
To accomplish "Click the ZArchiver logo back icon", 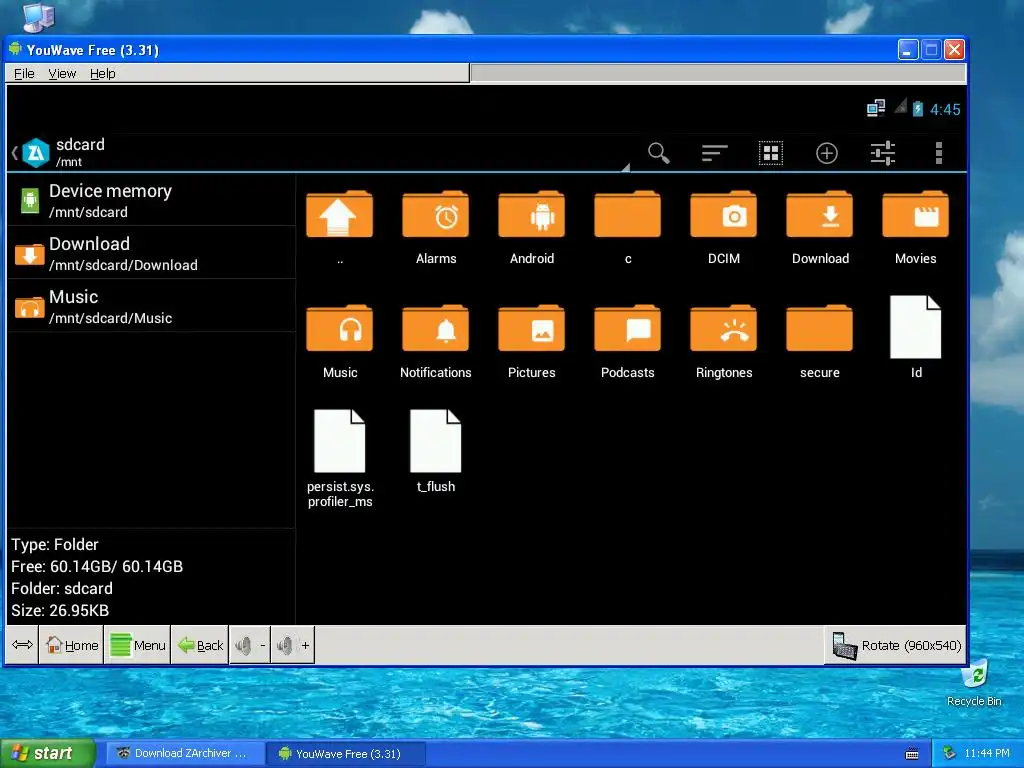I will 35,153.
